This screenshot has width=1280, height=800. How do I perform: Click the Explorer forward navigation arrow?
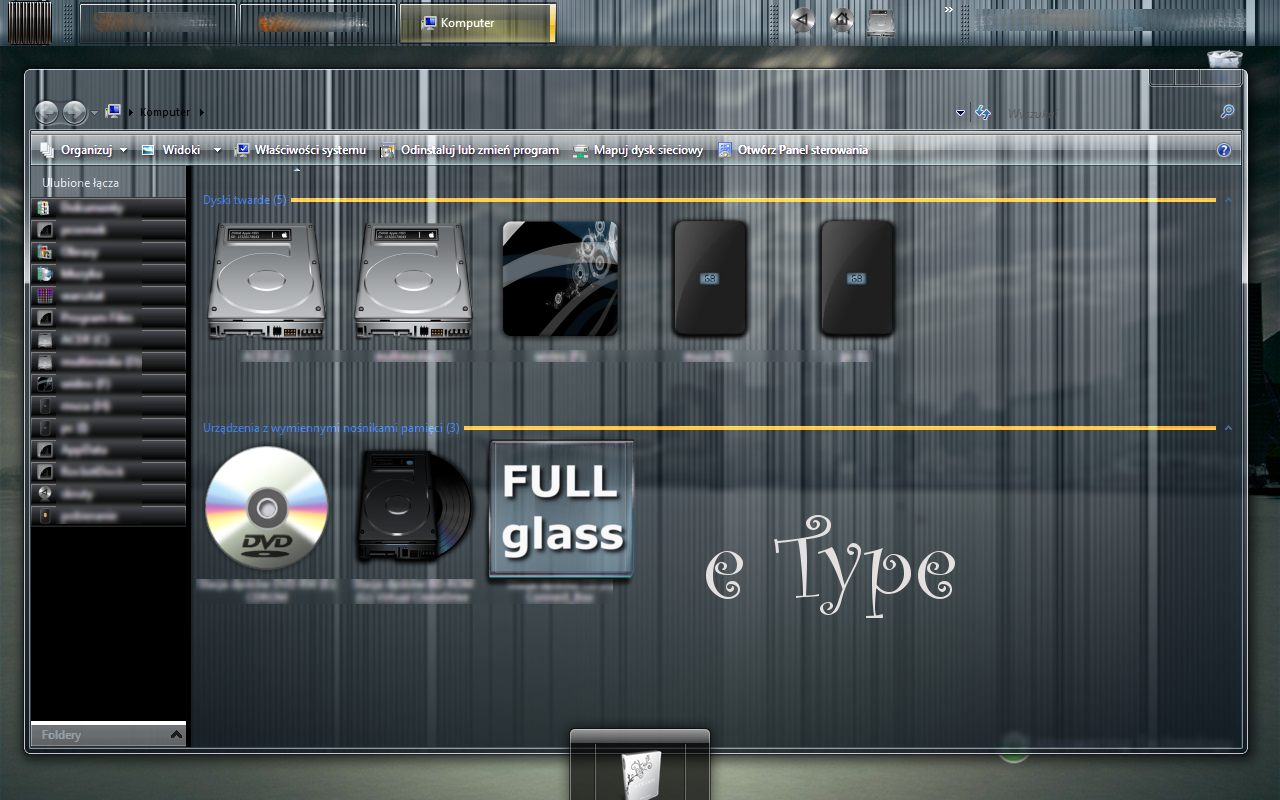(74, 112)
